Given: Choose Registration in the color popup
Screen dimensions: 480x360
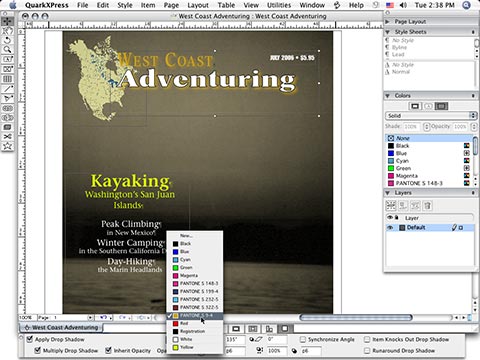Looking at the screenshot, I should [195, 331].
